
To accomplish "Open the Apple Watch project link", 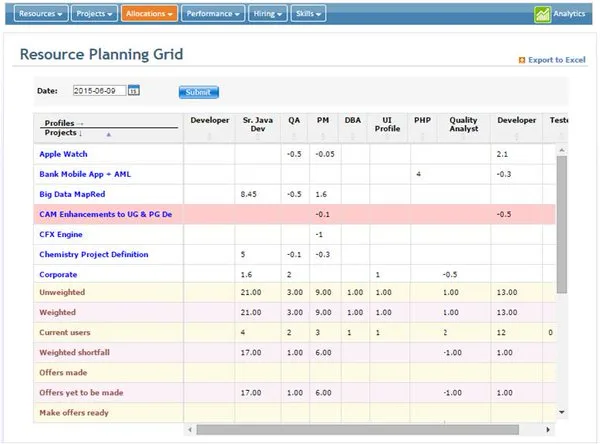I will 63,154.
